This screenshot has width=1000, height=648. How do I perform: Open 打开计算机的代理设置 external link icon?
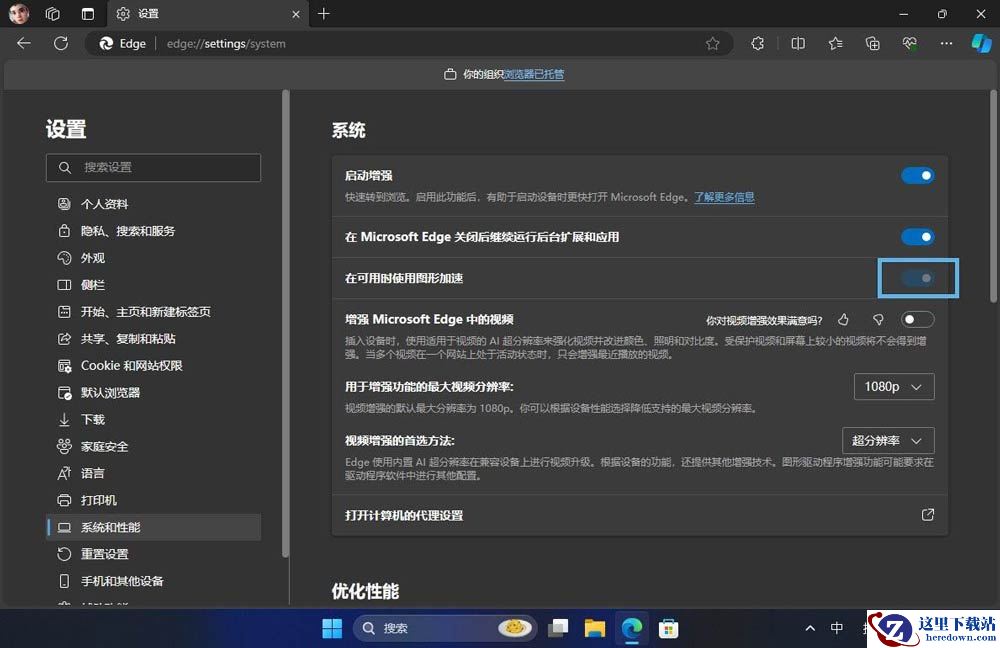point(928,515)
